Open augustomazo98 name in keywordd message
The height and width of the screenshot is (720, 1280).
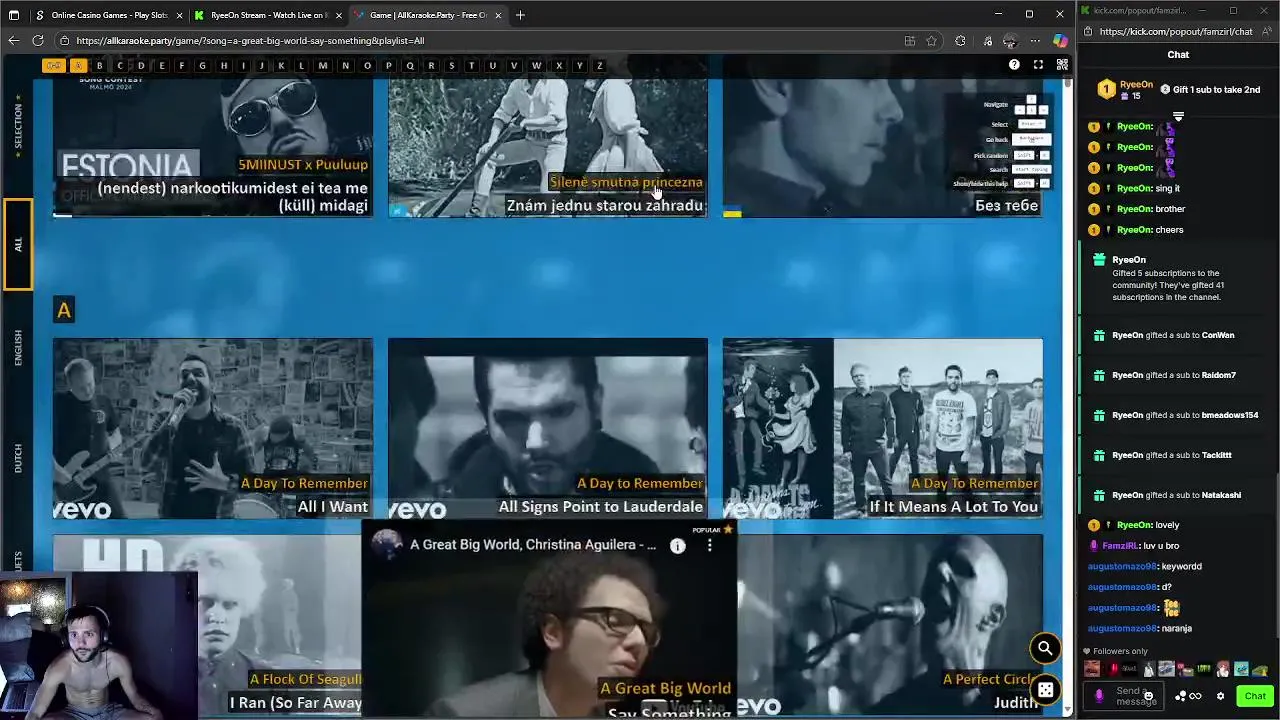click(x=1122, y=566)
